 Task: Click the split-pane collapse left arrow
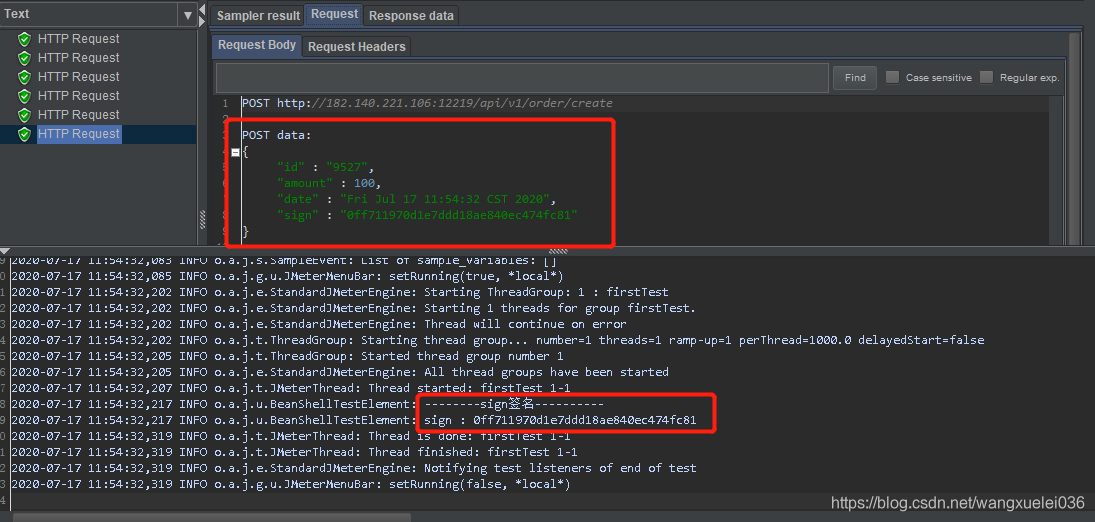coord(203,8)
